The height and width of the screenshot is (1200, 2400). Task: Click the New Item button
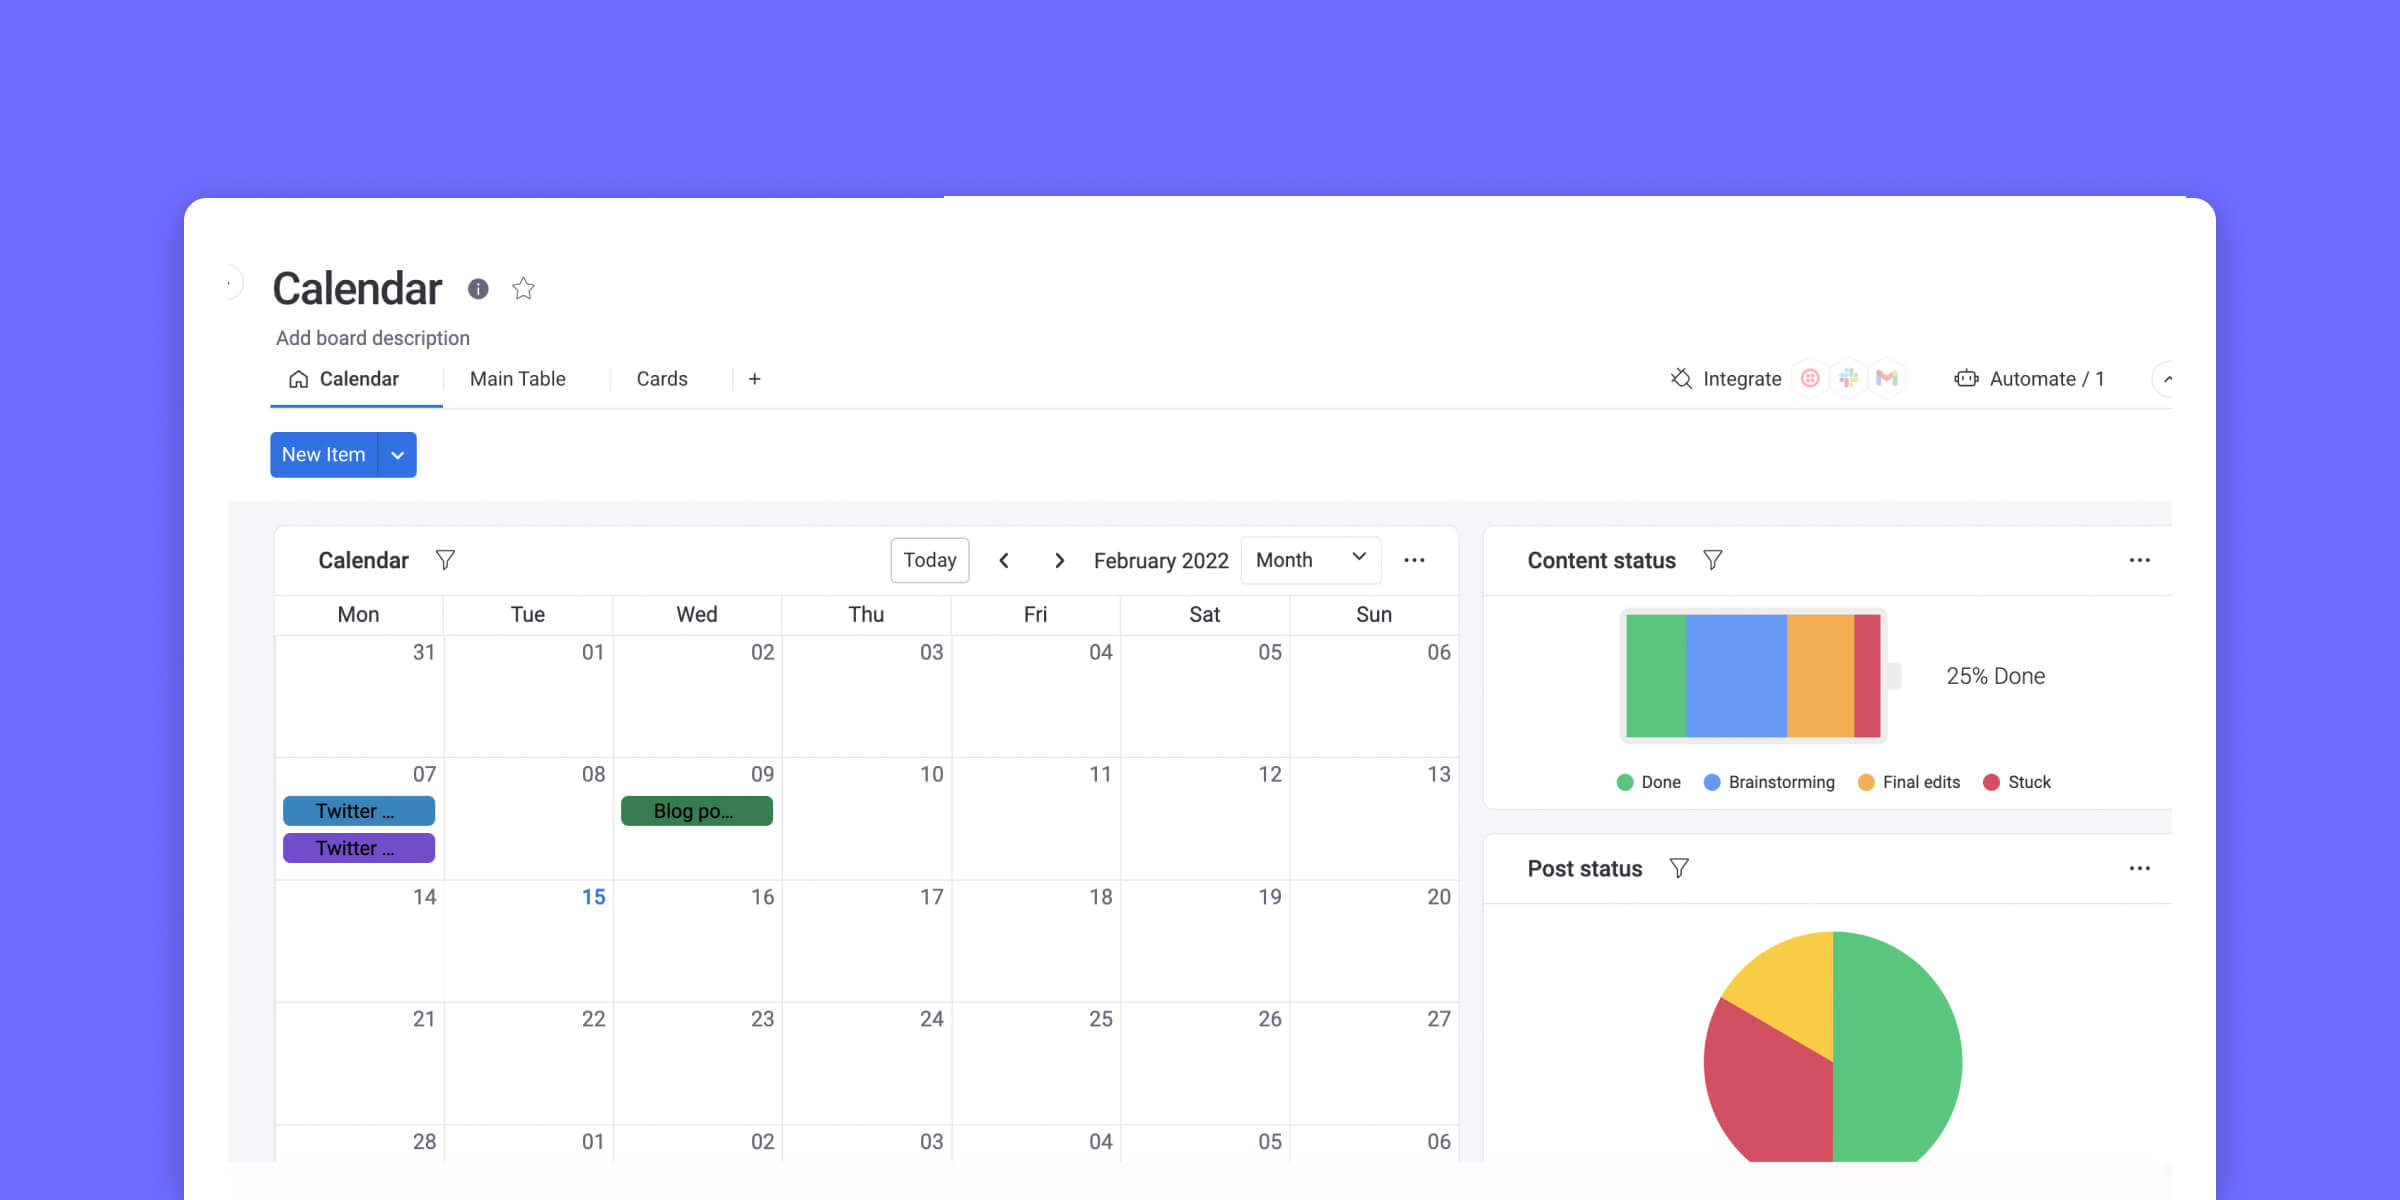(323, 453)
